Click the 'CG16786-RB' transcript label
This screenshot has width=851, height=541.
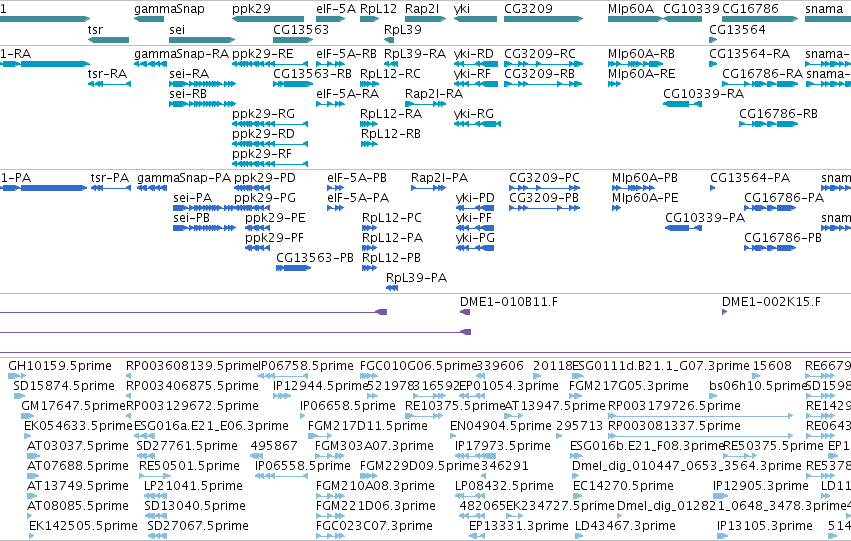coord(778,114)
